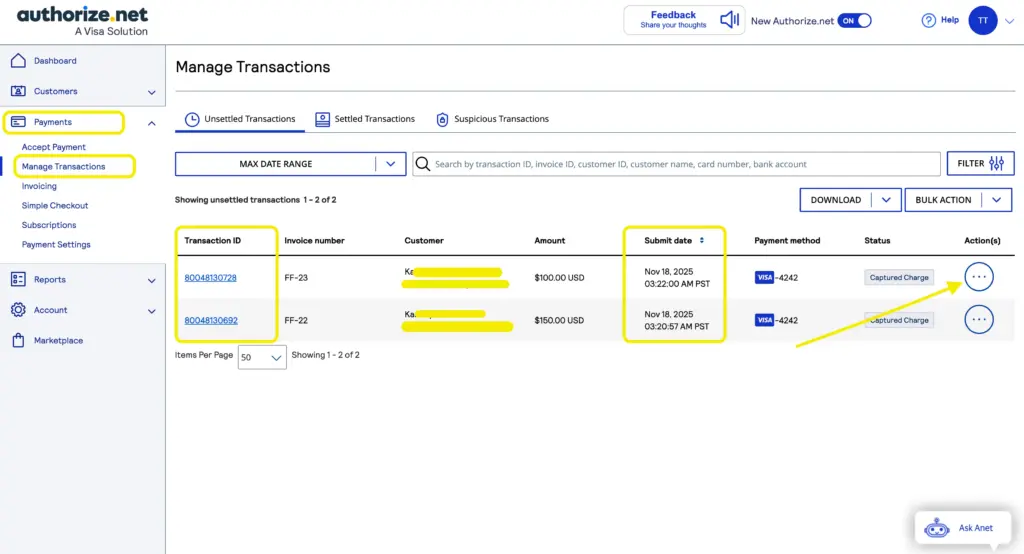1024x554 pixels.
Task: Click the Marketplace bag icon
Action: click(18, 340)
